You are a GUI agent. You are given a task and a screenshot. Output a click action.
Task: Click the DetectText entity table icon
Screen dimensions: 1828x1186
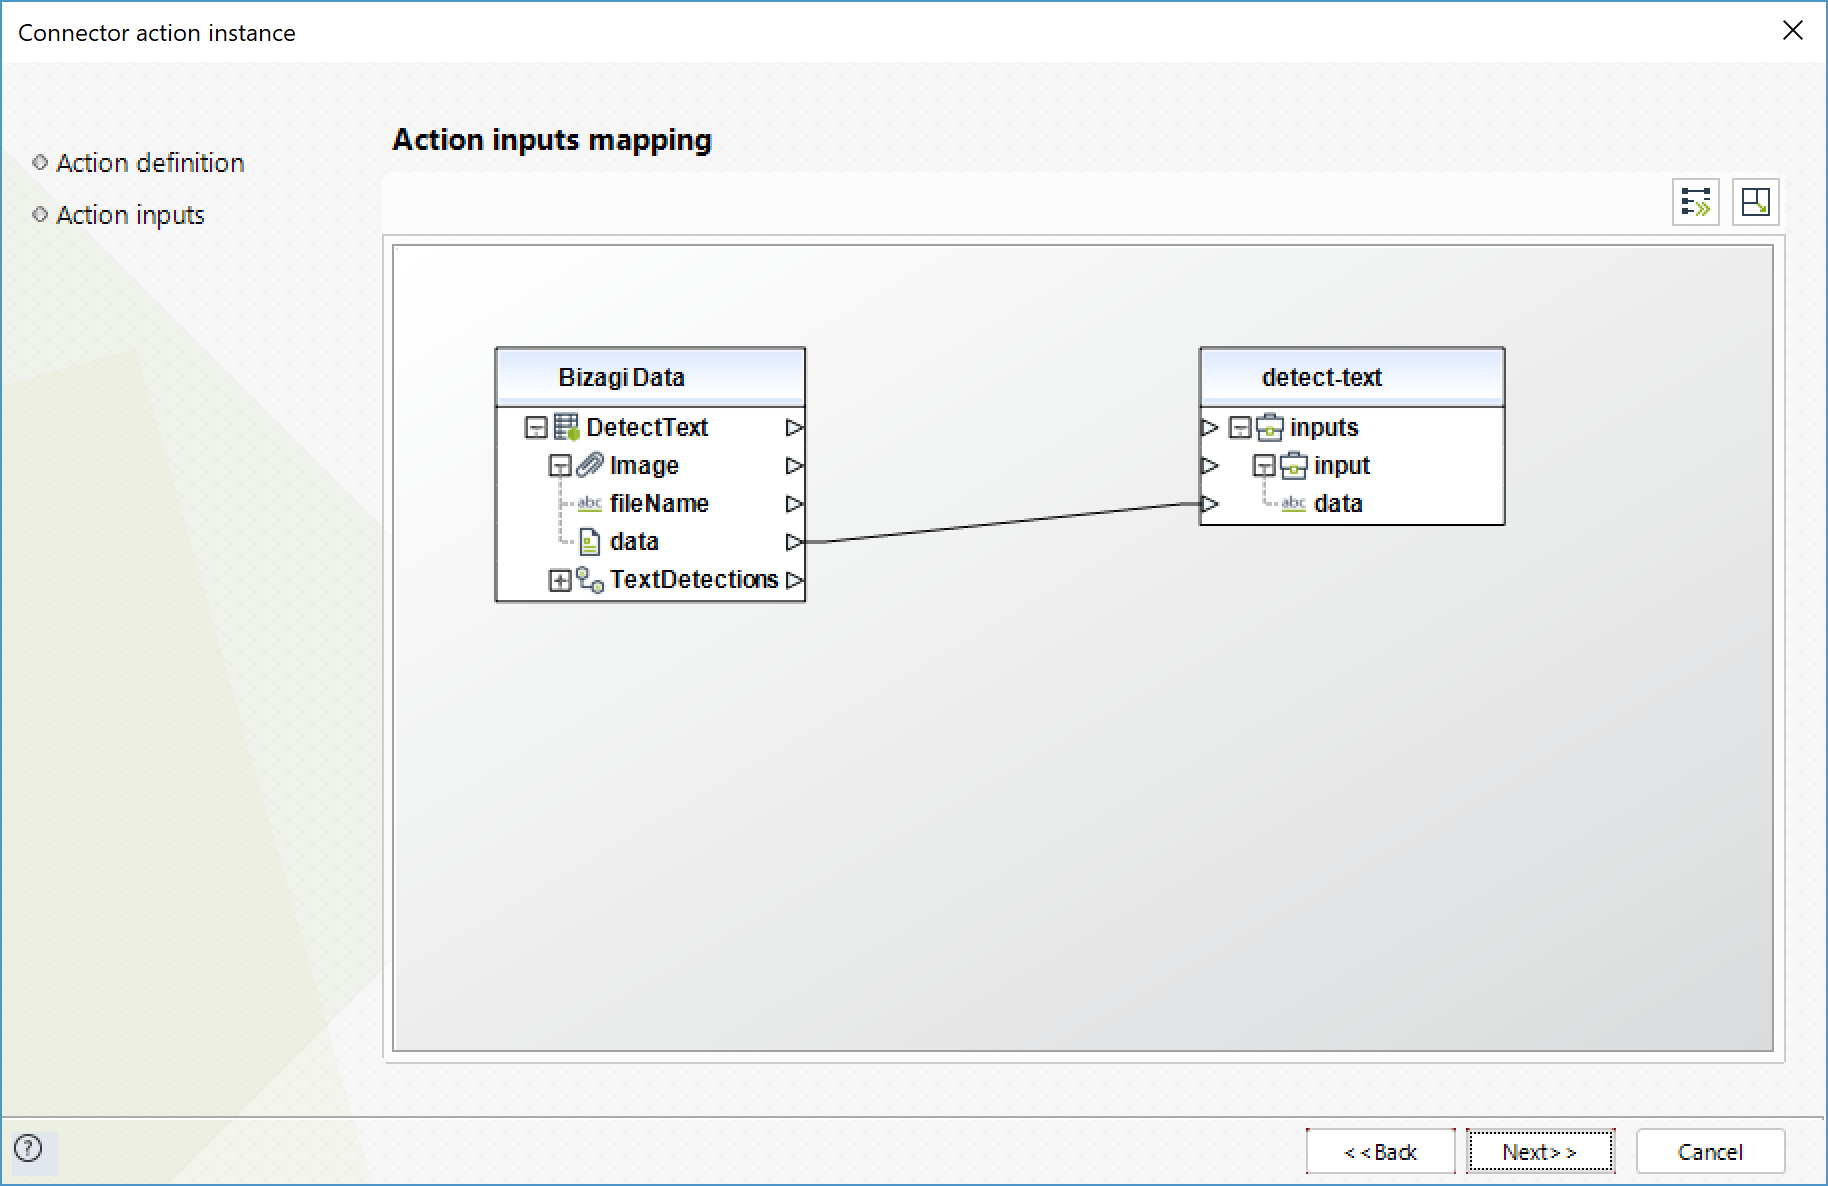tap(567, 428)
